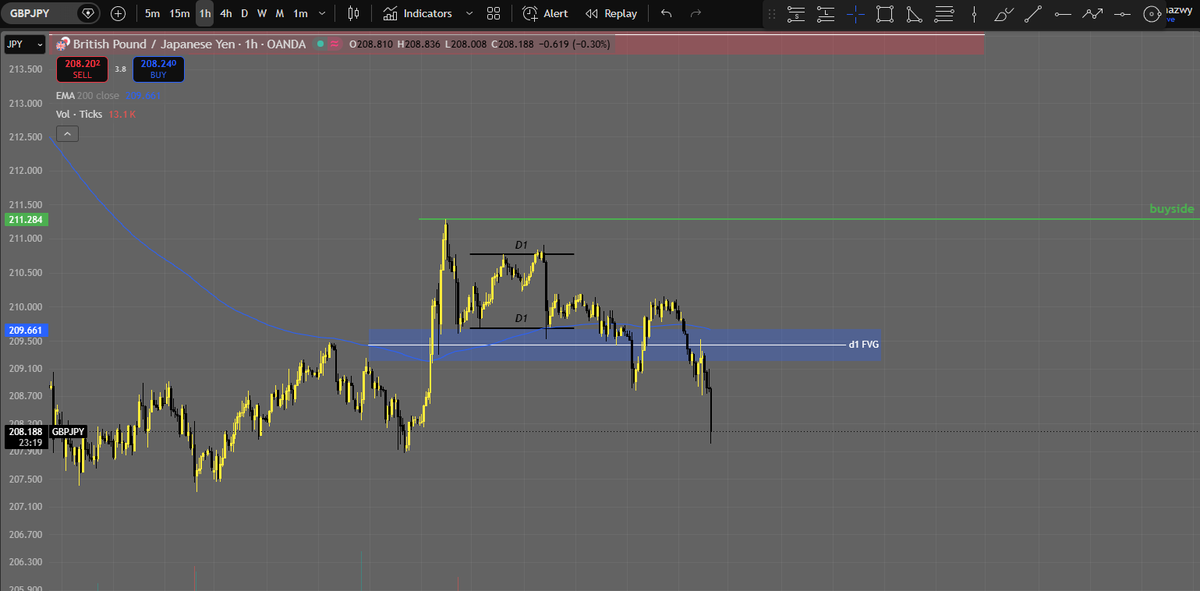
Task: Create a new Alert
Action: (x=545, y=14)
